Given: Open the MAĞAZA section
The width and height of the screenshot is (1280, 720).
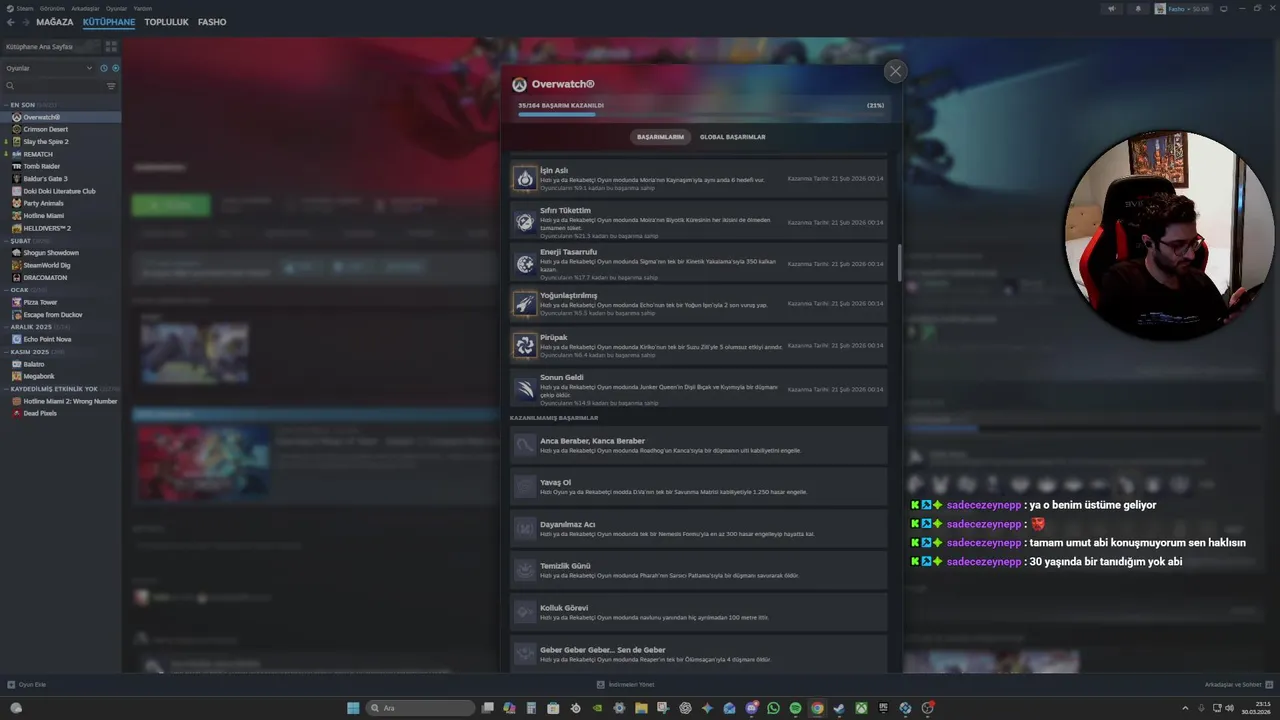Looking at the screenshot, I should click(x=55, y=22).
